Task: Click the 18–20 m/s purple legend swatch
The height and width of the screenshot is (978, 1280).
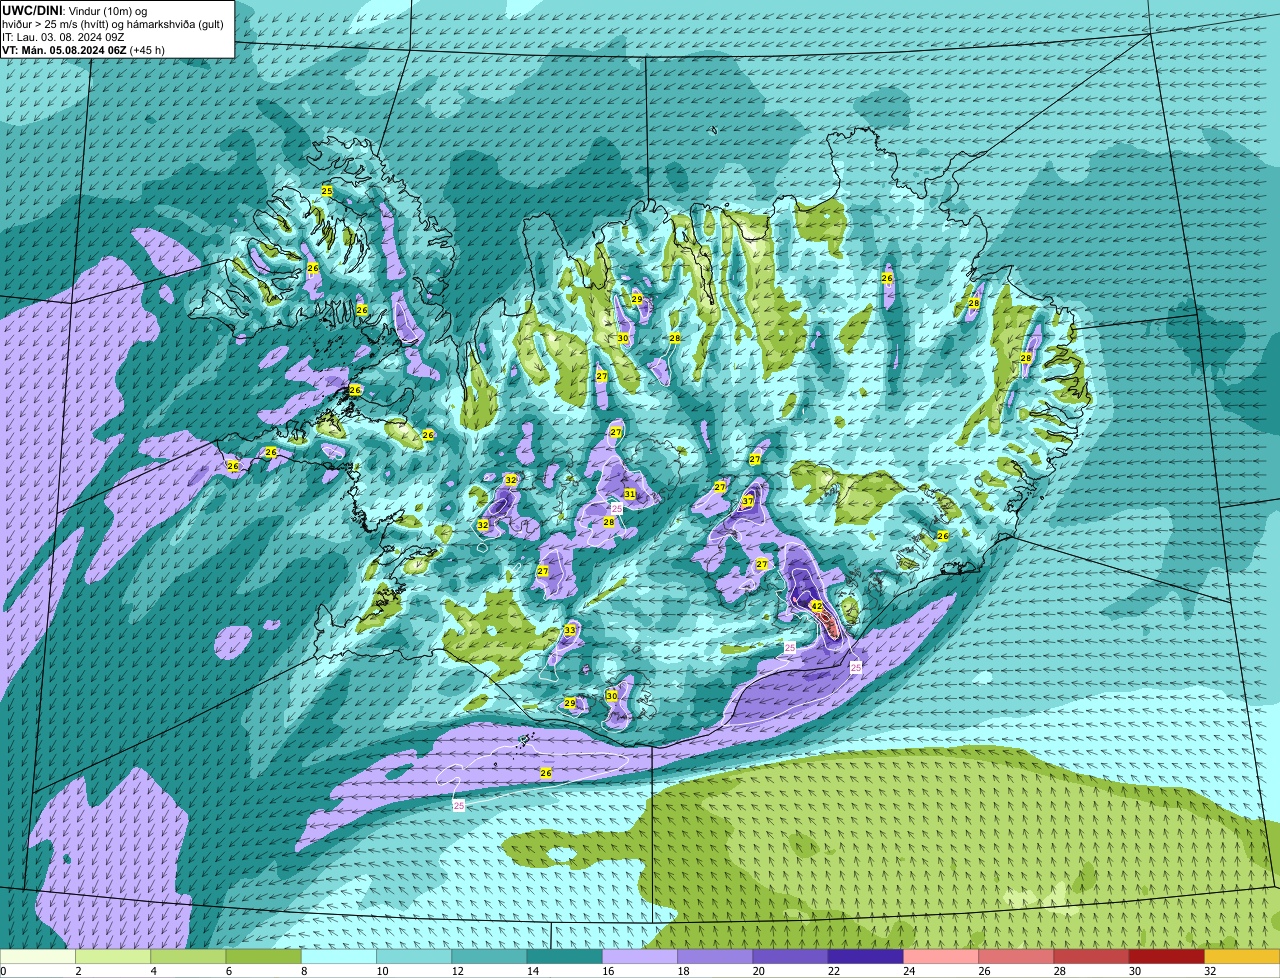Action: pos(715,956)
